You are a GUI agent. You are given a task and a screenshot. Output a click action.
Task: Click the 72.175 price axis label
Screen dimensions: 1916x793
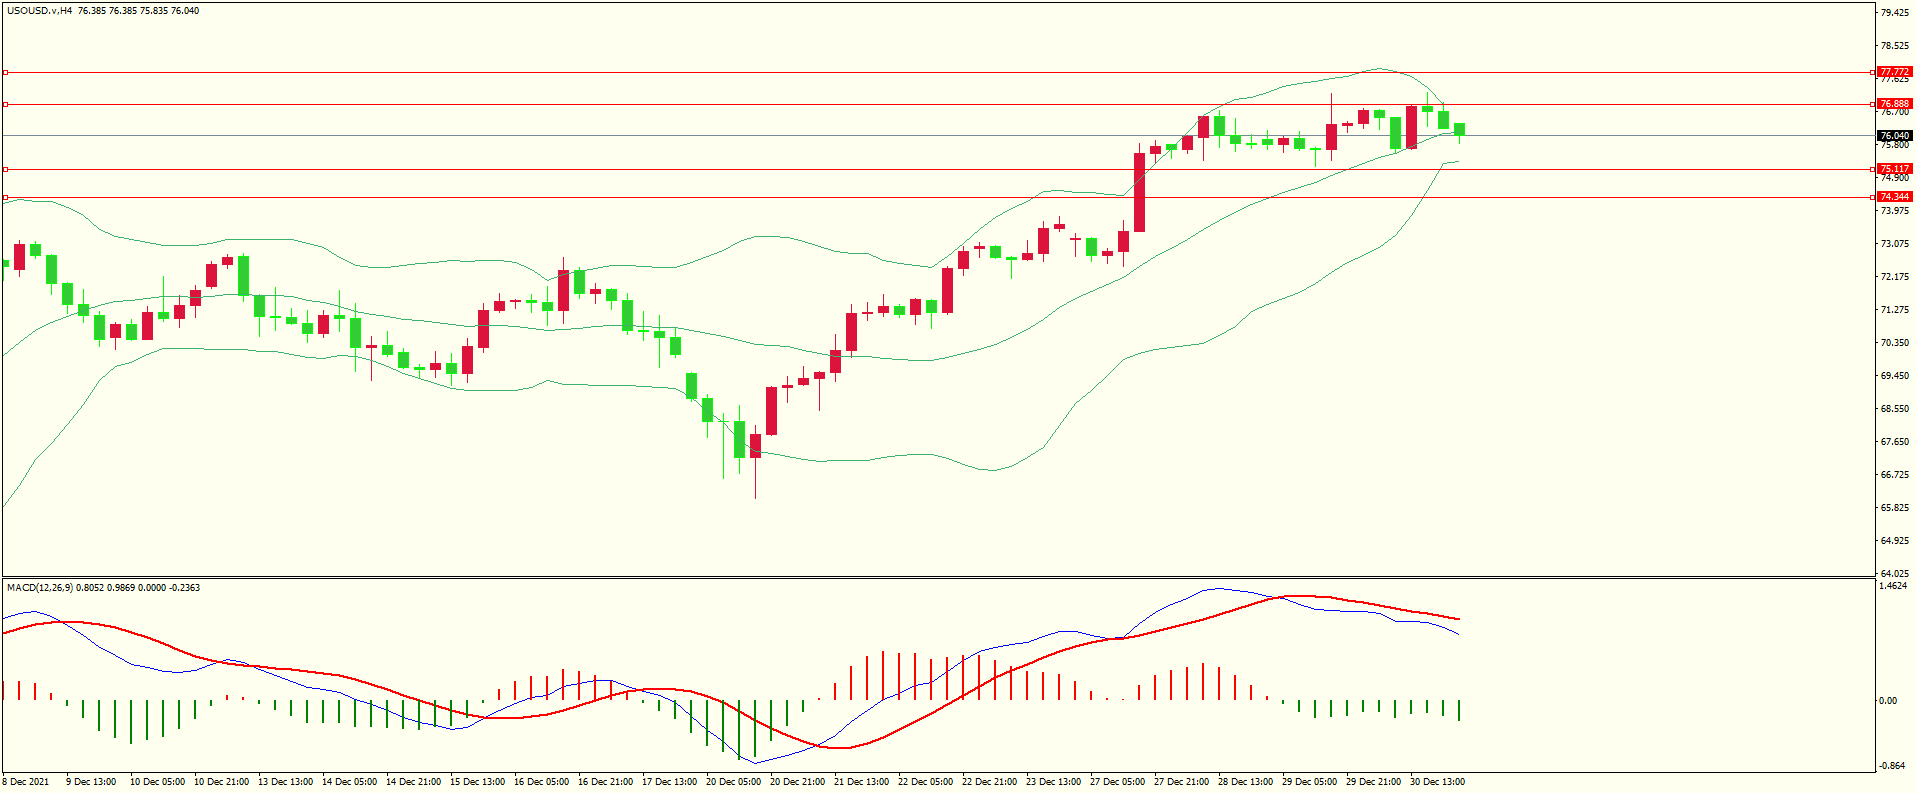pyautogui.click(x=1894, y=277)
